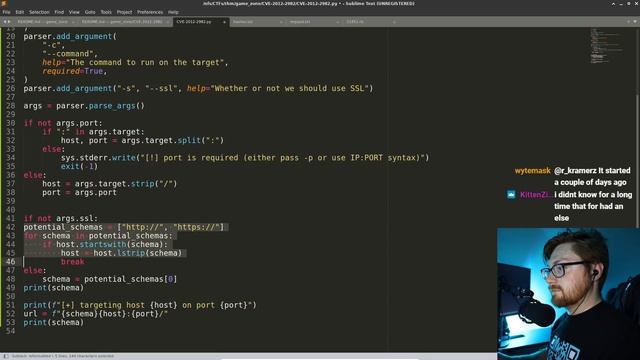Image resolution: width=640 pixels, height=360 pixels.
Task: Click the minimap code overview
Action: coord(606,46)
